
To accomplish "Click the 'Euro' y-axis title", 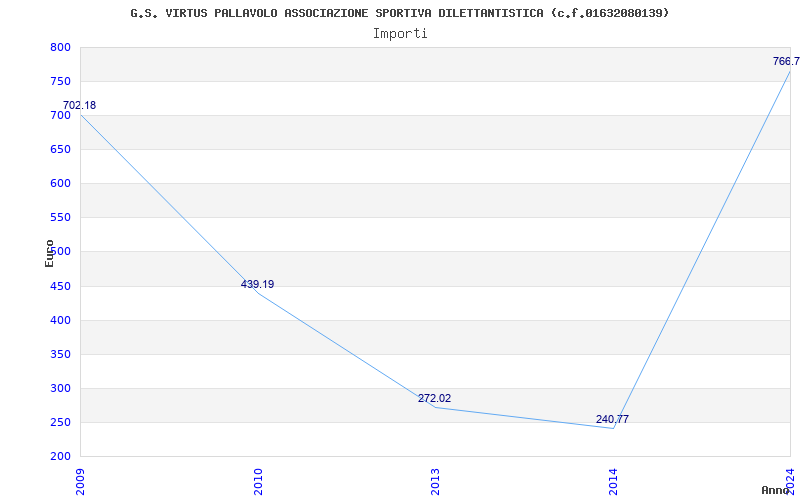I will pos(49,254).
